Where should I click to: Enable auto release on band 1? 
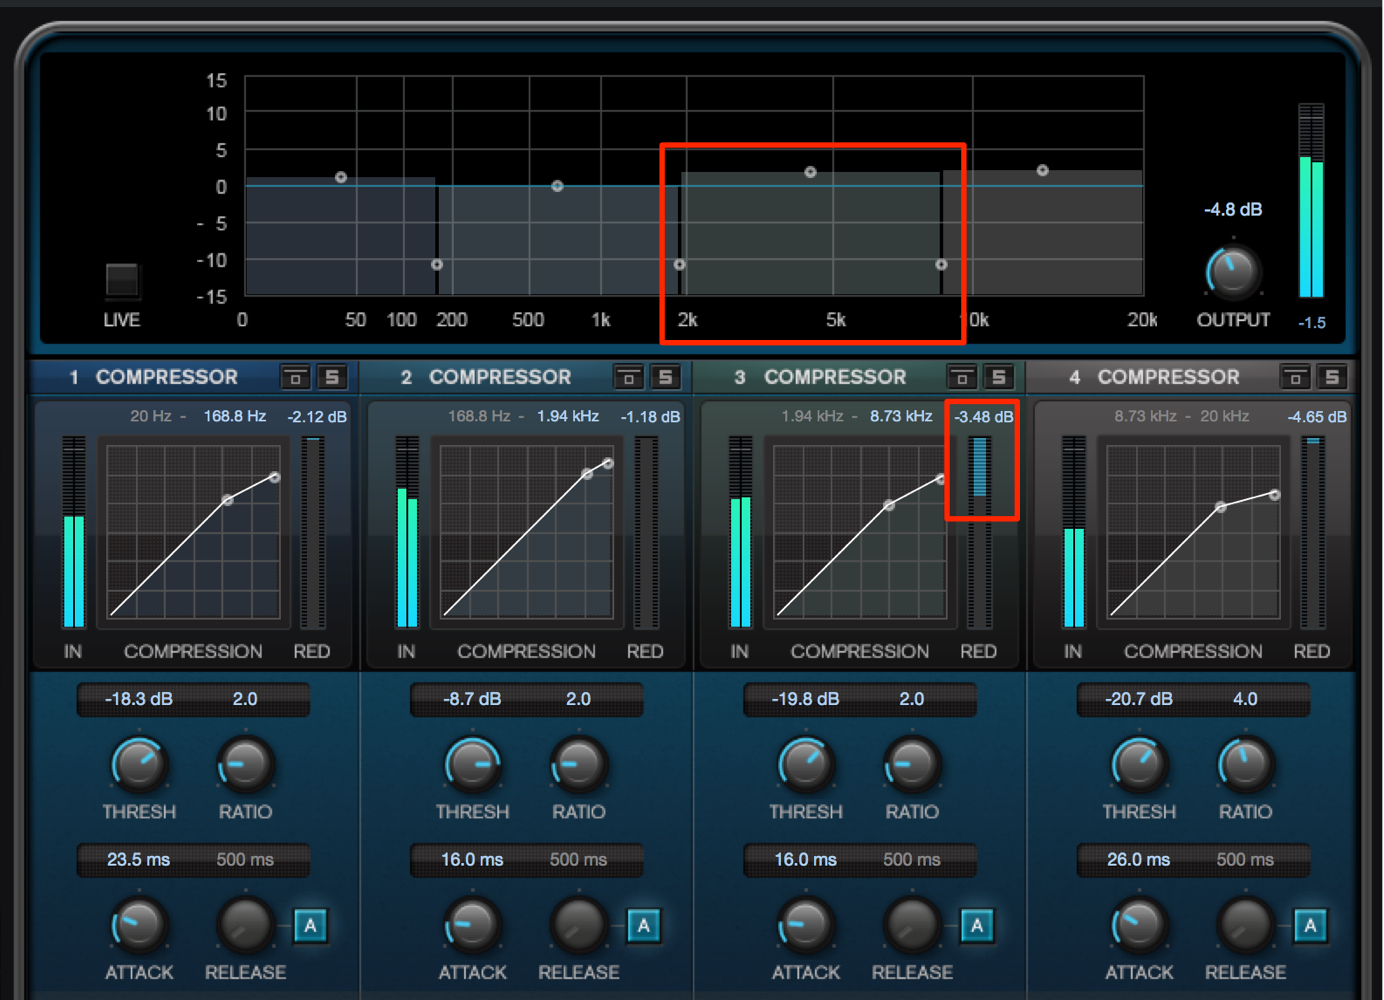pyautogui.click(x=310, y=926)
